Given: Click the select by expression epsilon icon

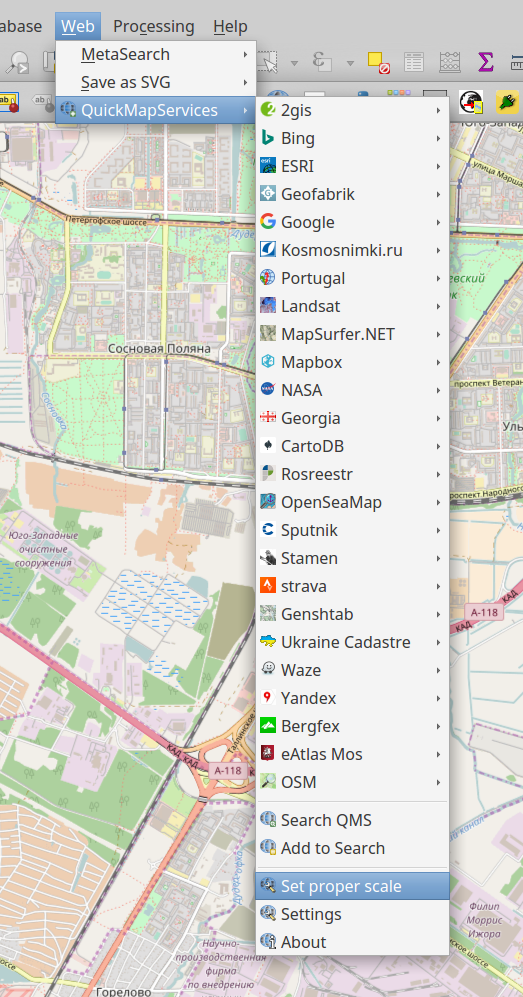Looking at the screenshot, I should tap(323, 62).
